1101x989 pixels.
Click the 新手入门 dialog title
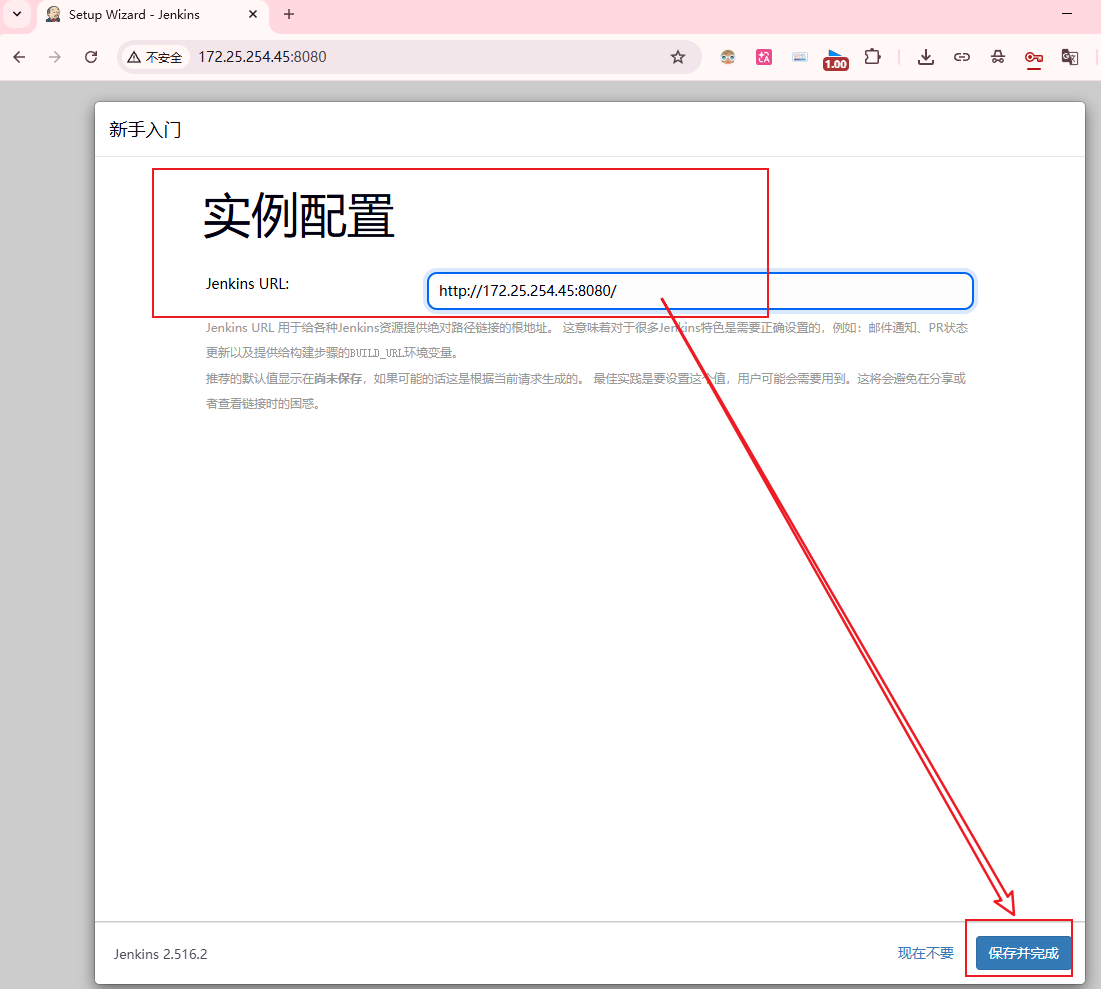(145, 130)
